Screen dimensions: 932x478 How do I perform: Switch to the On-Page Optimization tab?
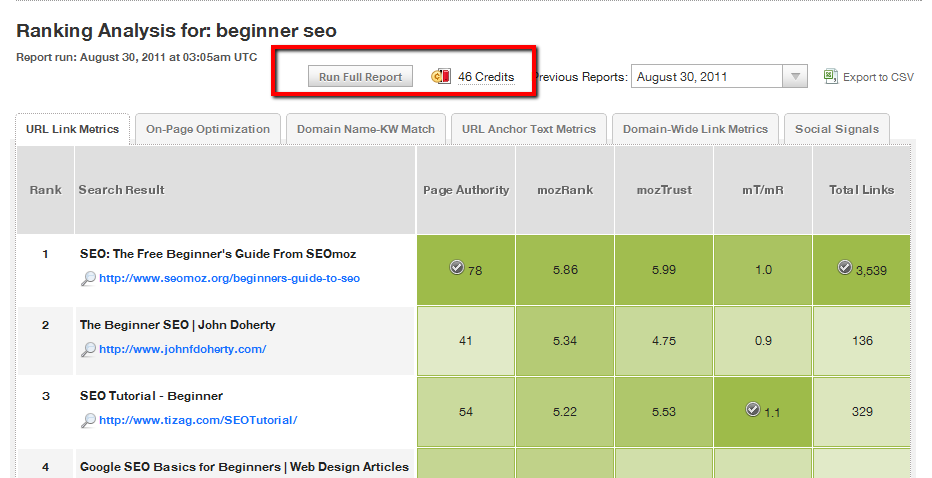[x=208, y=129]
